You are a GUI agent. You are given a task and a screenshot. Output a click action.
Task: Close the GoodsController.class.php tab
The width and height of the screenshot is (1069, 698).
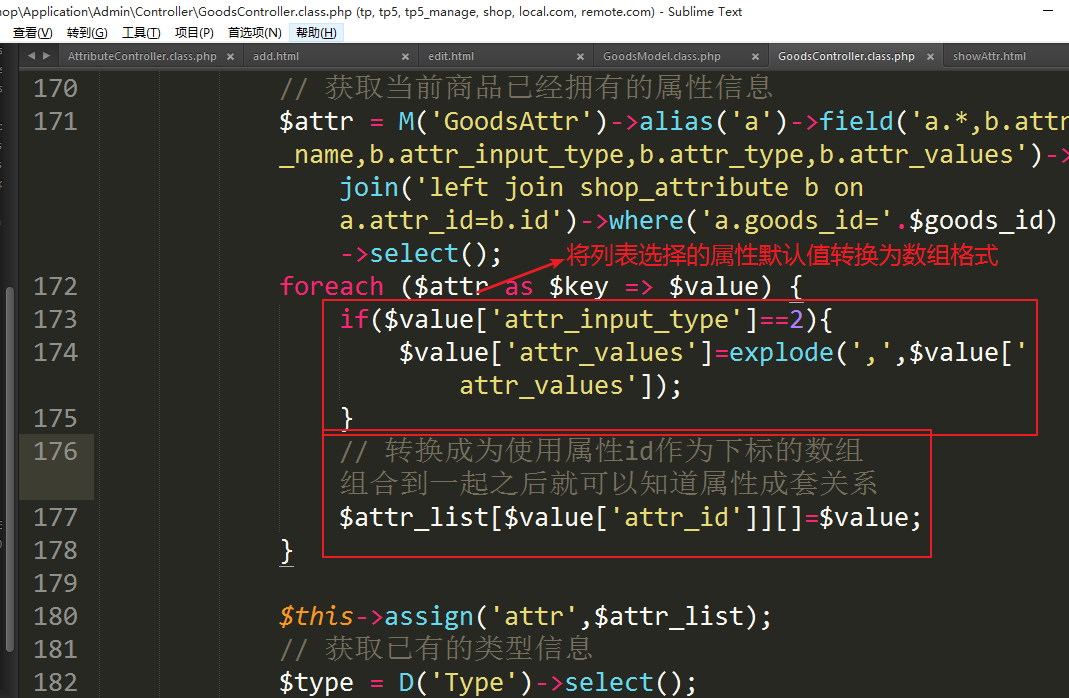[x=929, y=57]
